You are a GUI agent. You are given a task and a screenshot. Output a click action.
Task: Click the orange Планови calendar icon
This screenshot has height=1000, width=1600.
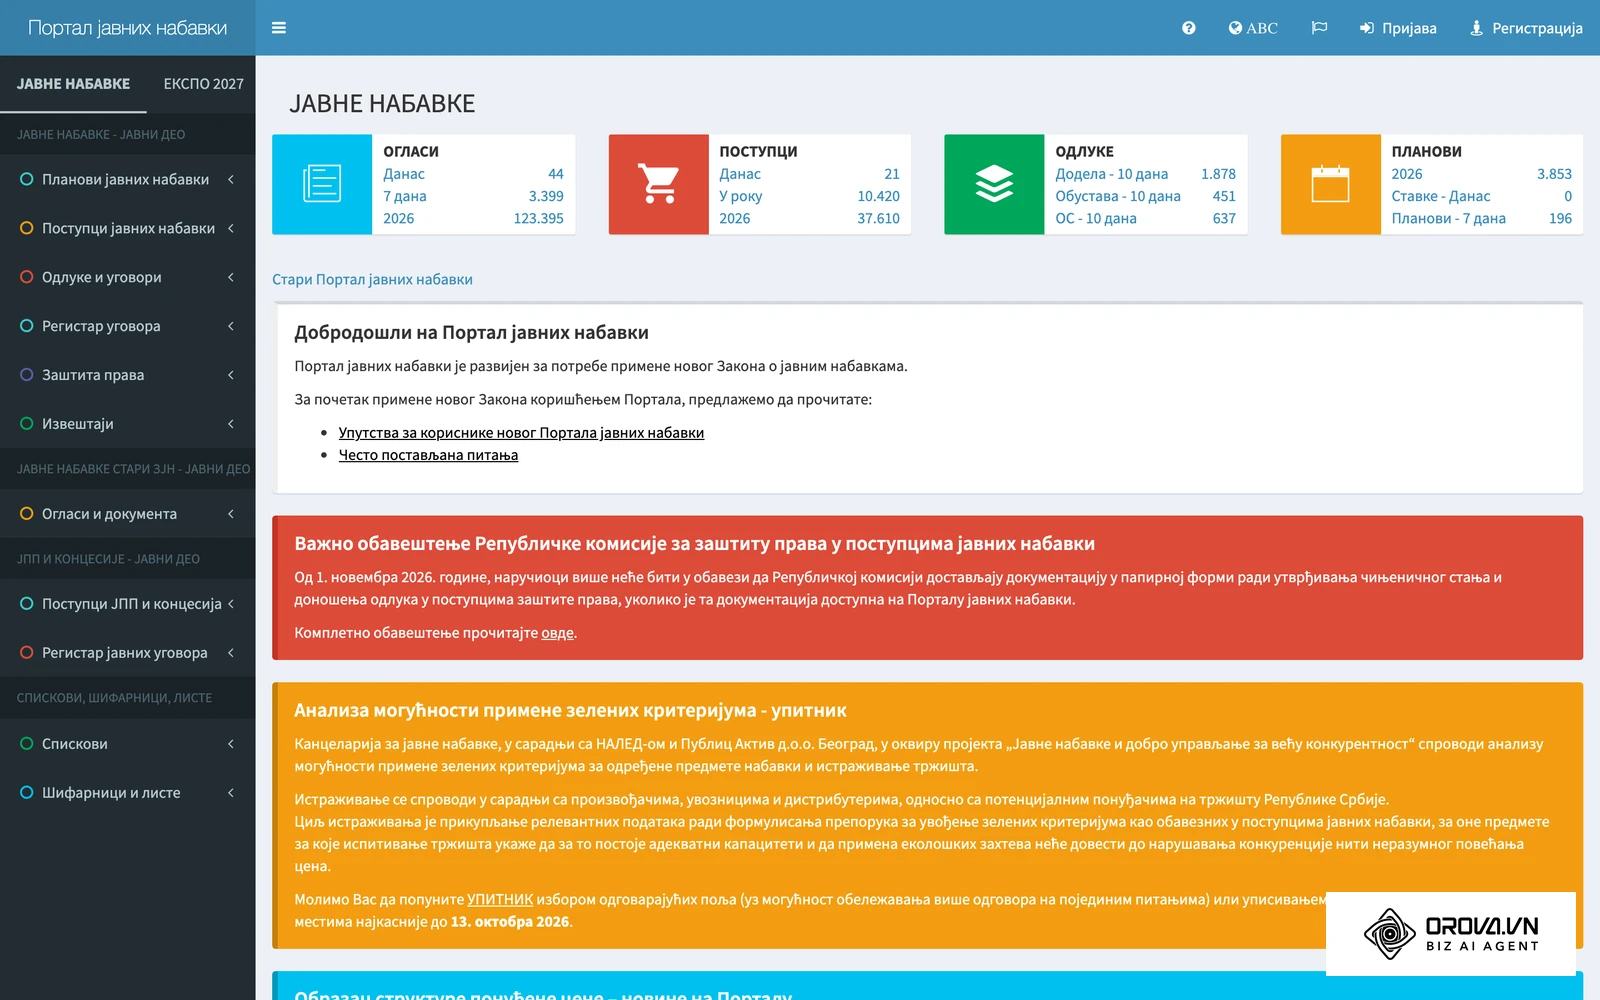(1330, 184)
